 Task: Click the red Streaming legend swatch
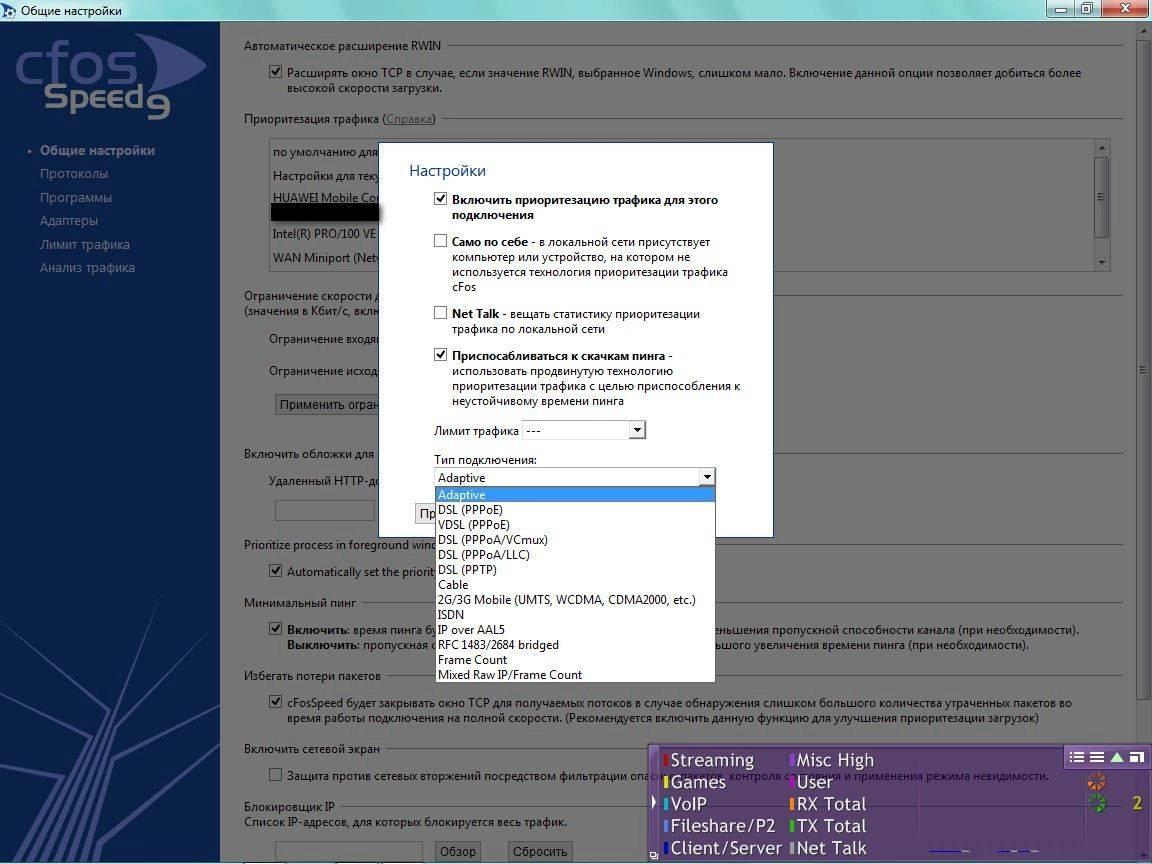point(666,760)
